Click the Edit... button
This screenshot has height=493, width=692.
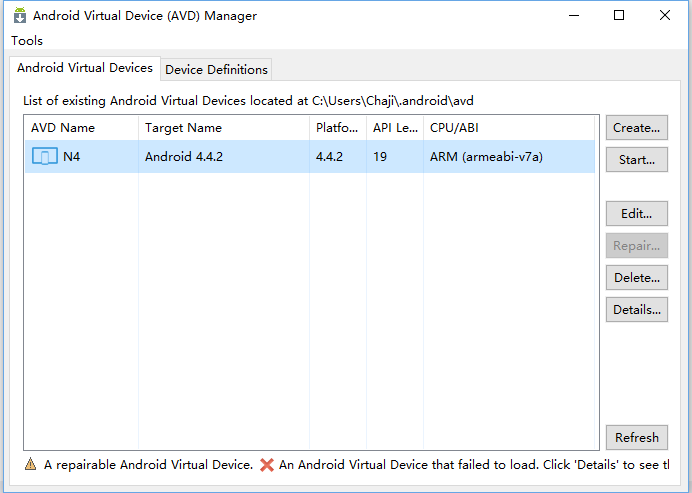coord(636,214)
